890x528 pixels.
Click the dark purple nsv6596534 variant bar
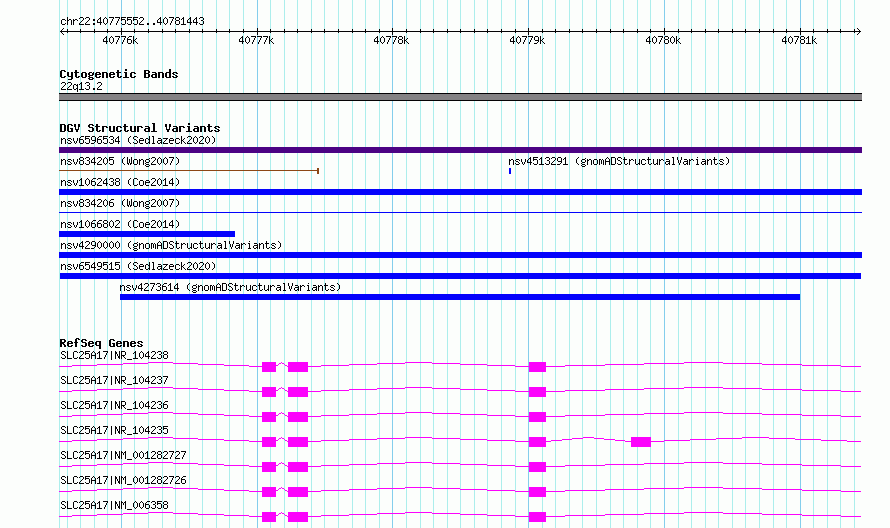coord(460,150)
